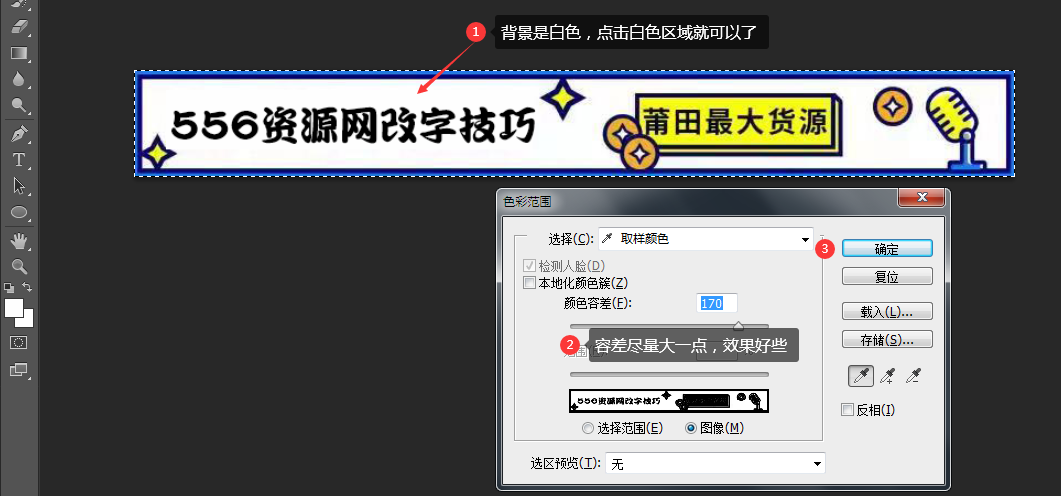Click the 颜色容差 slider handle

pos(738,325)
